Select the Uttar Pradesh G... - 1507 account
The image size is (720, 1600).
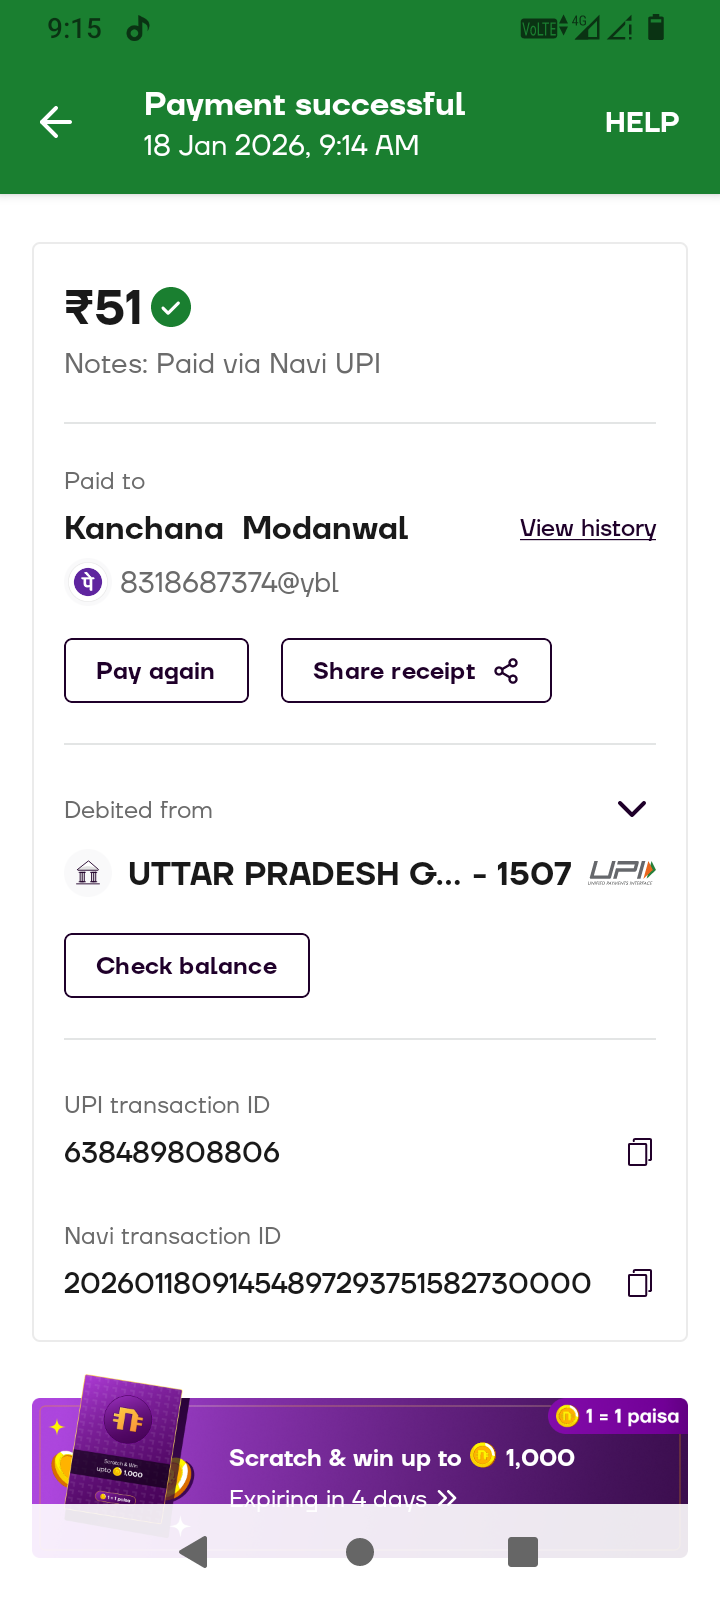point(349,874)
